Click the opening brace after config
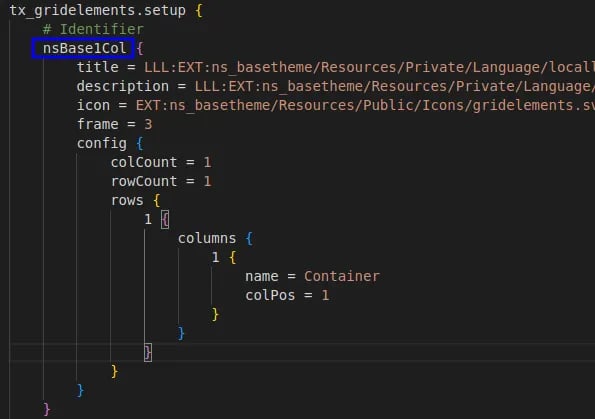The height and width of the screenshot is (419, 595). coord(140,143)
